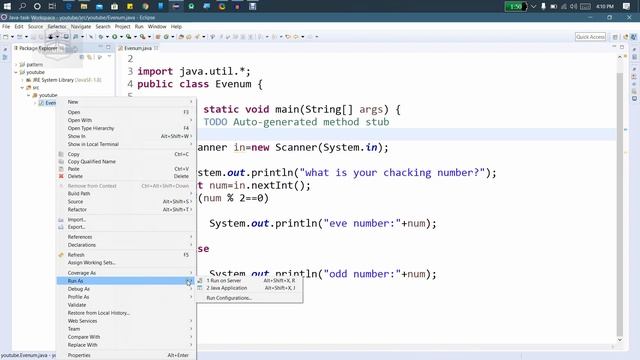The image size is (640, 360).
Task: Open the Source menu in menu bar
Action: click(x=35, y=27)
